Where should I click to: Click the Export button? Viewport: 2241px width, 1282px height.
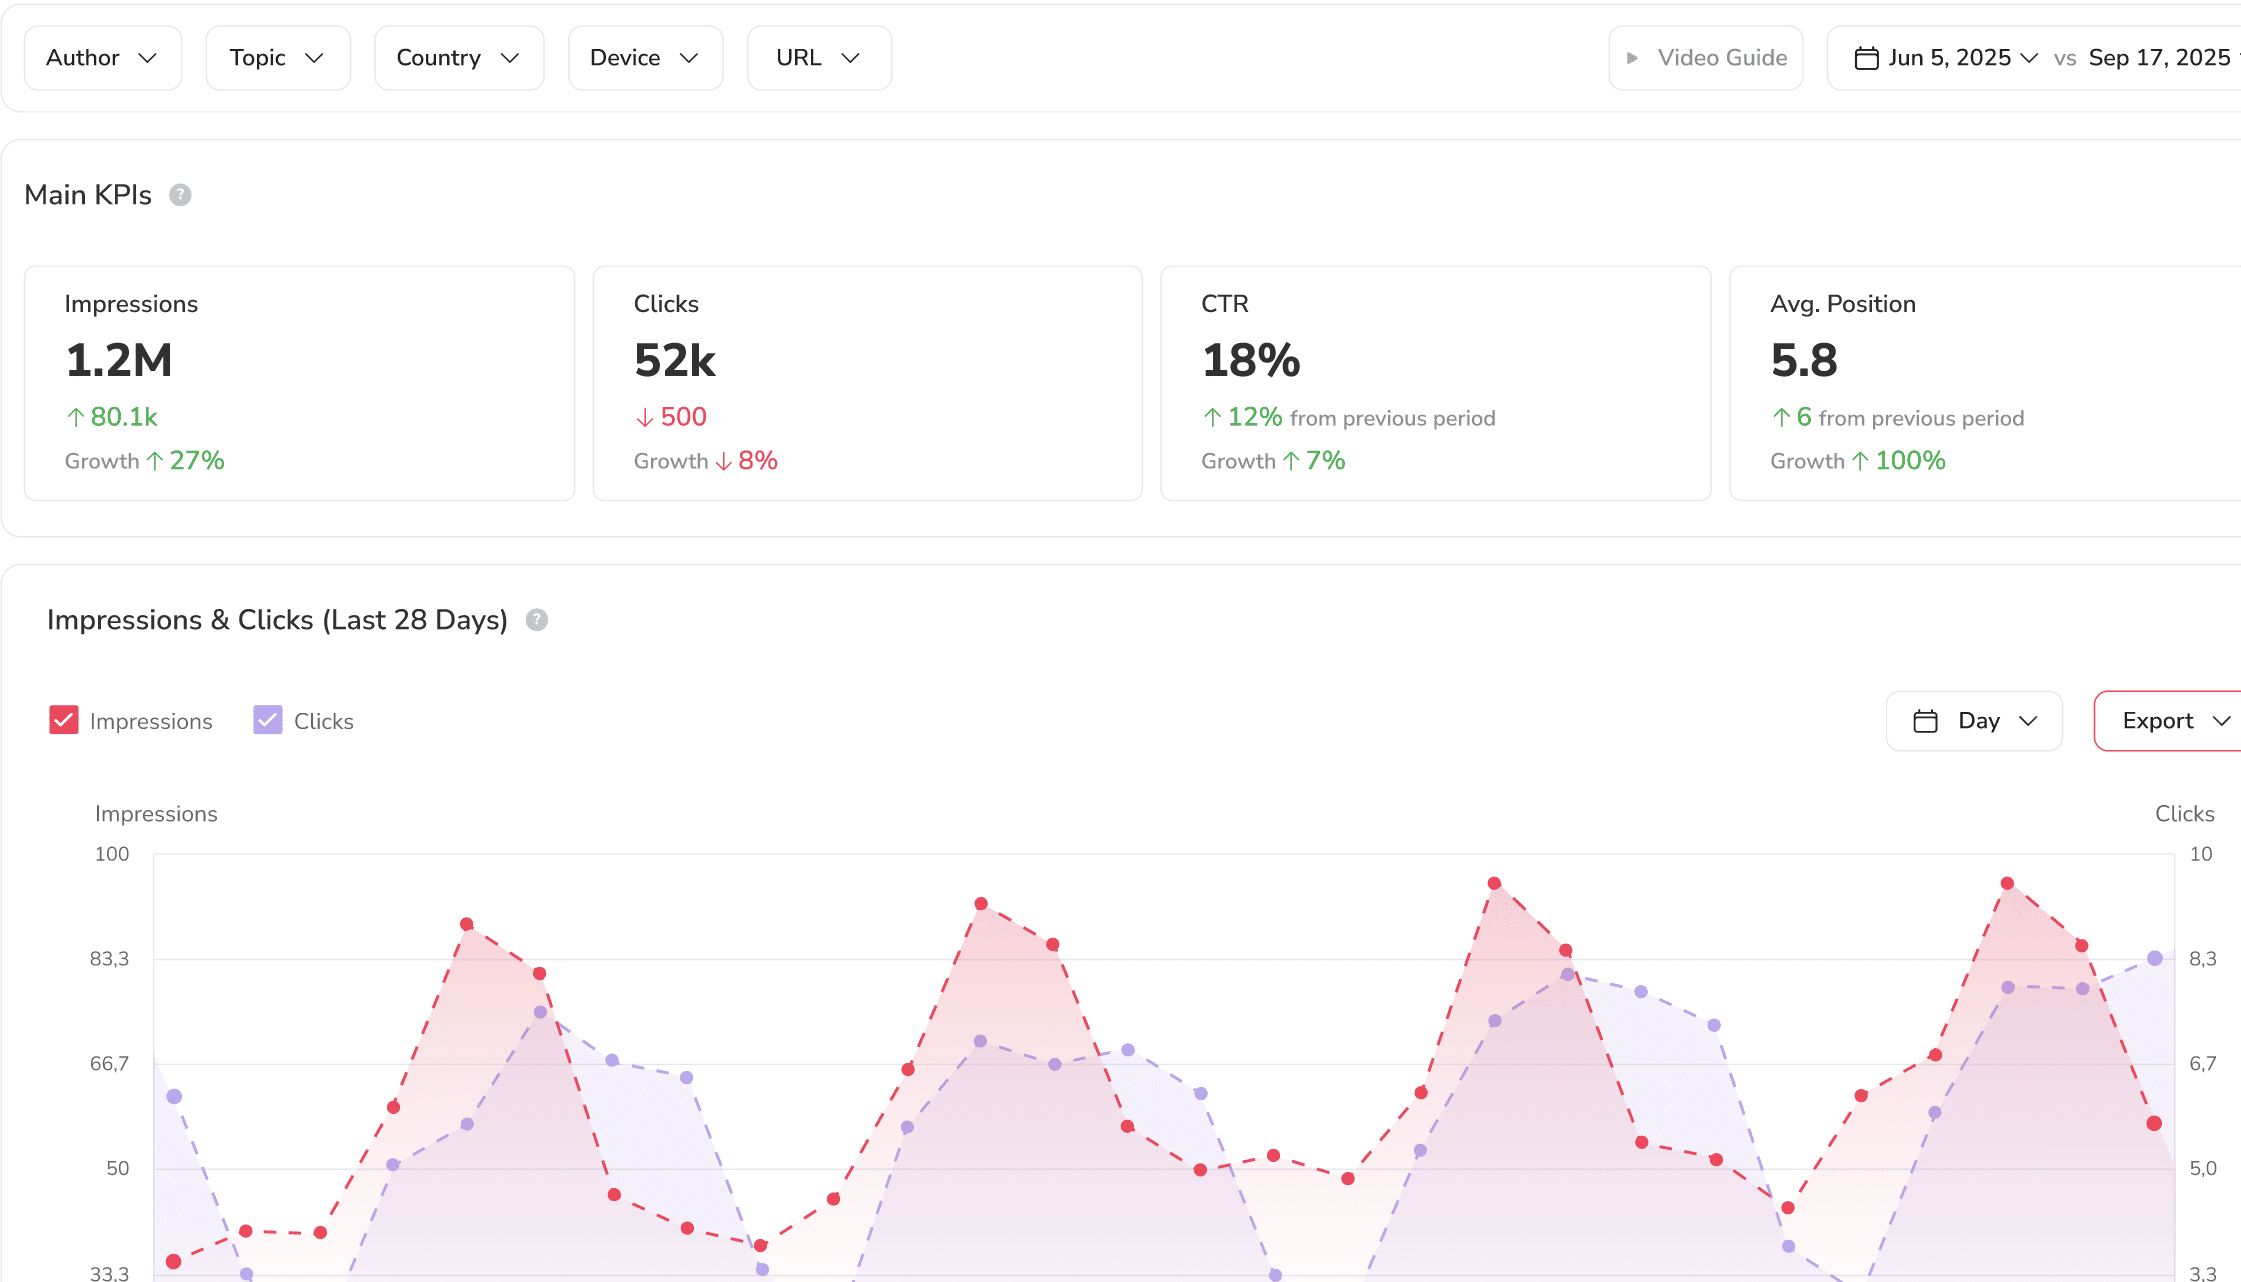coord(2160,720)
